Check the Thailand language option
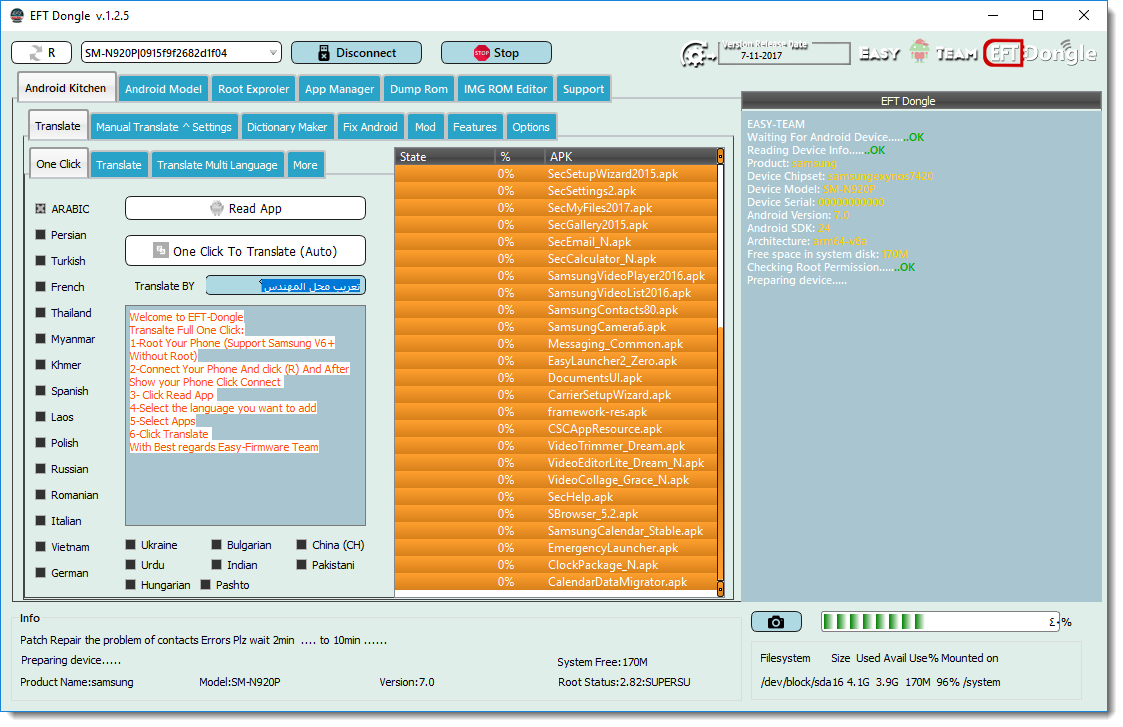 41,313
